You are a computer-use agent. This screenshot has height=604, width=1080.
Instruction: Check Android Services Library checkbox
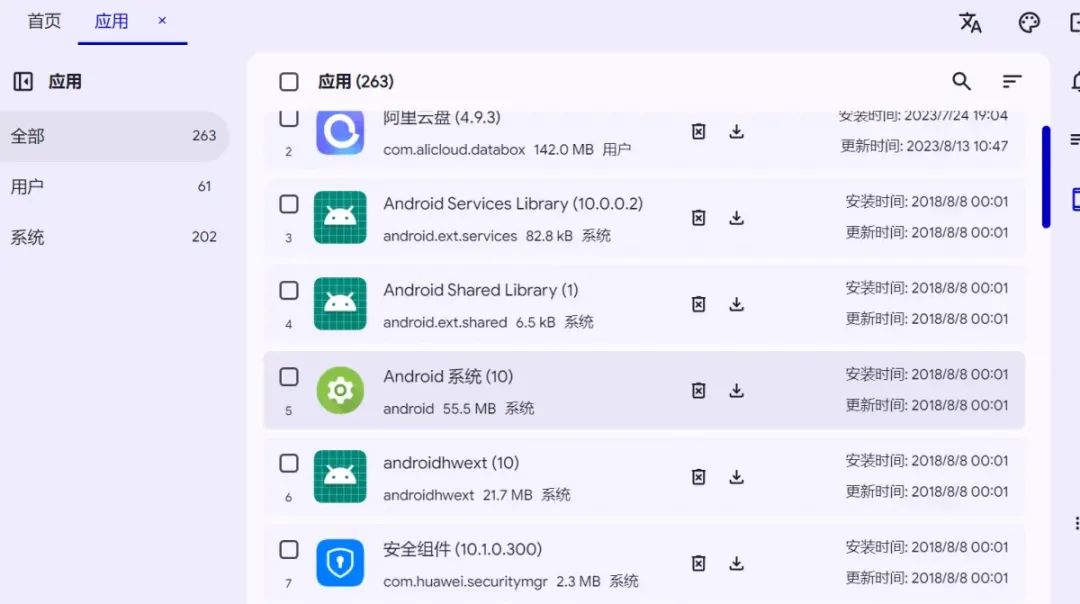289,204
